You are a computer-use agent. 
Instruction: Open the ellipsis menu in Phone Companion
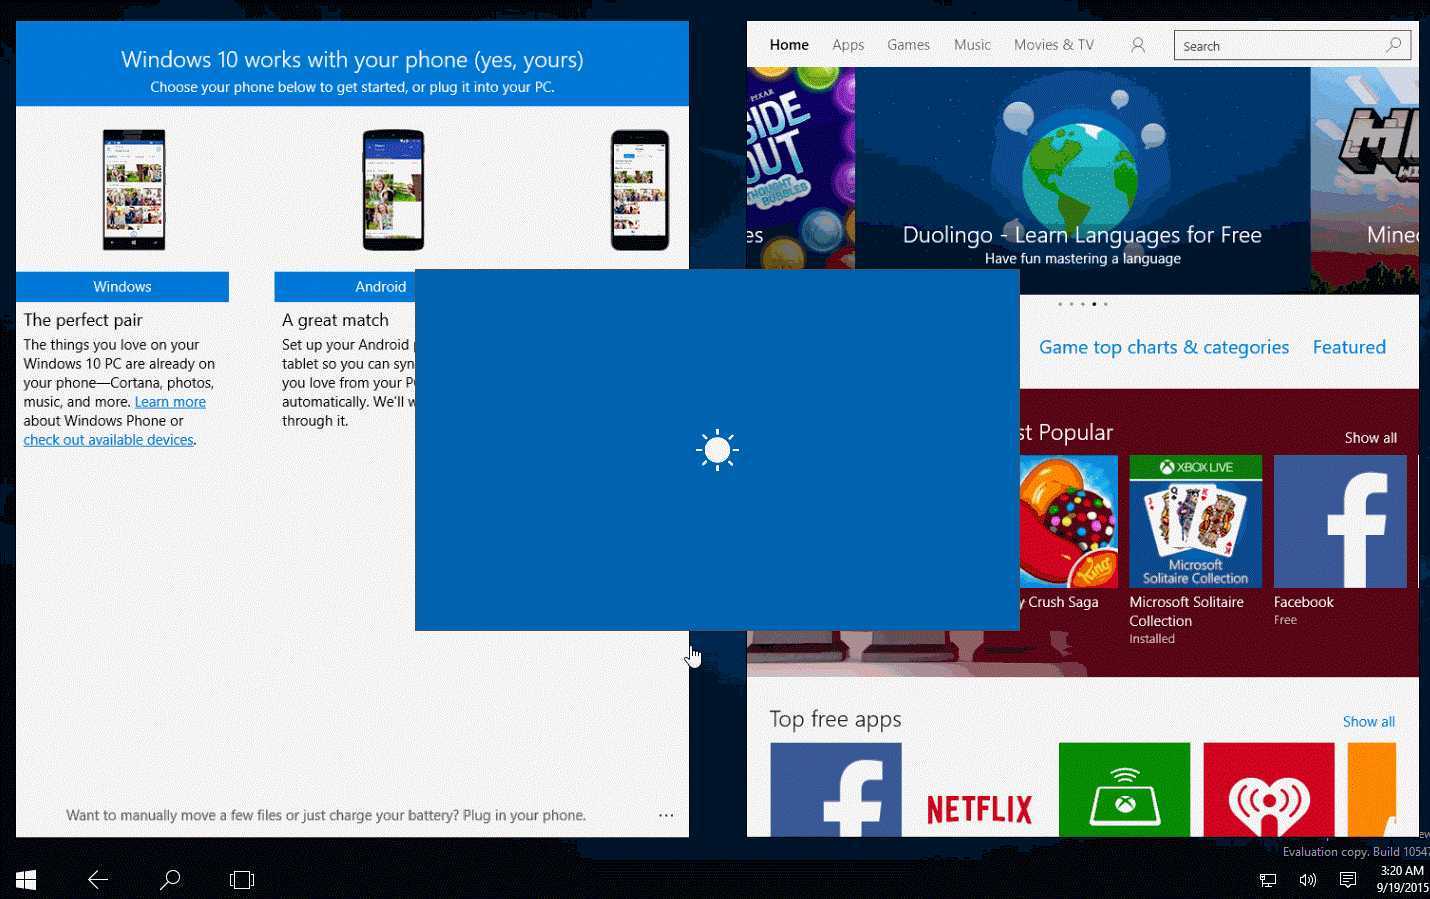[x=666, y=815]
